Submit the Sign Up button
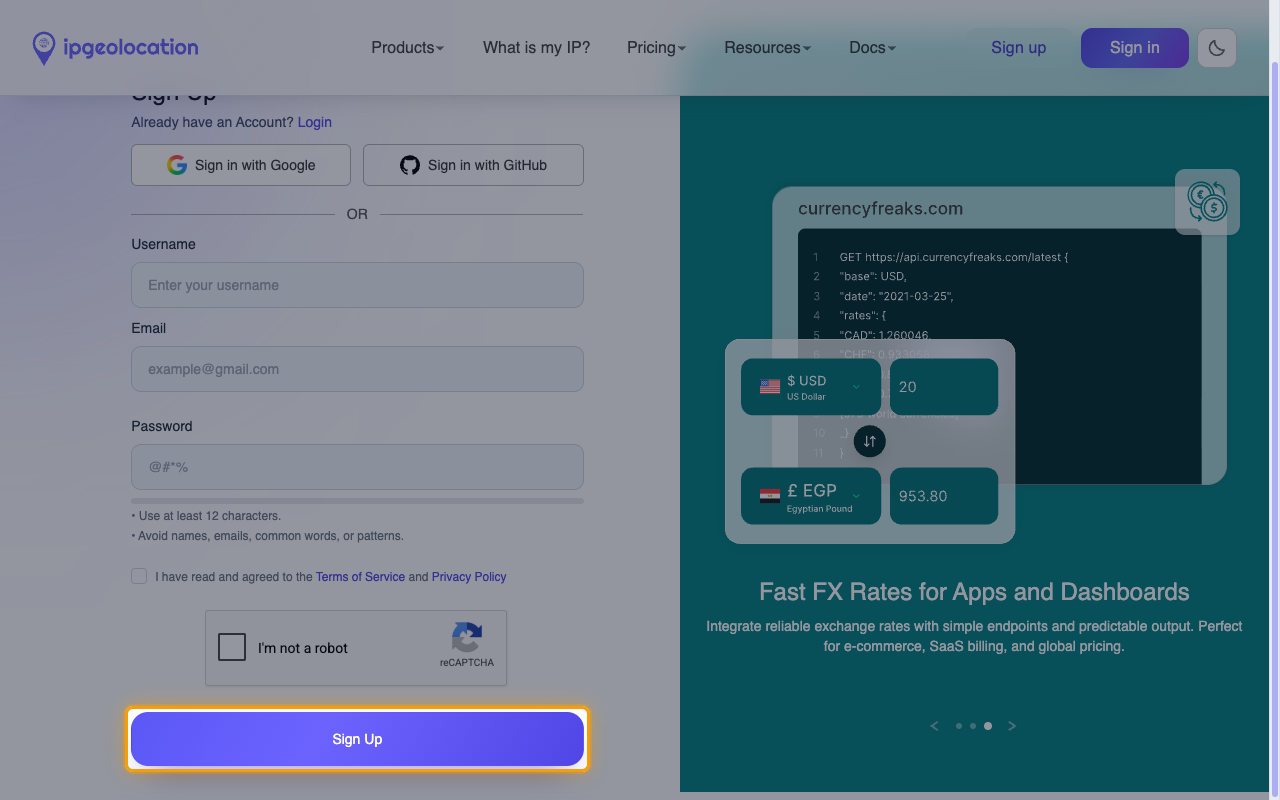1280x800 pixels. 357,739
